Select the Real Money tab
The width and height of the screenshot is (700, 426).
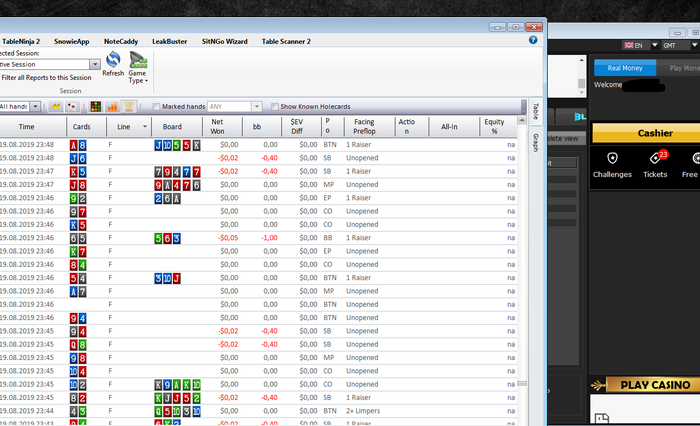click(x=625, y=68)
